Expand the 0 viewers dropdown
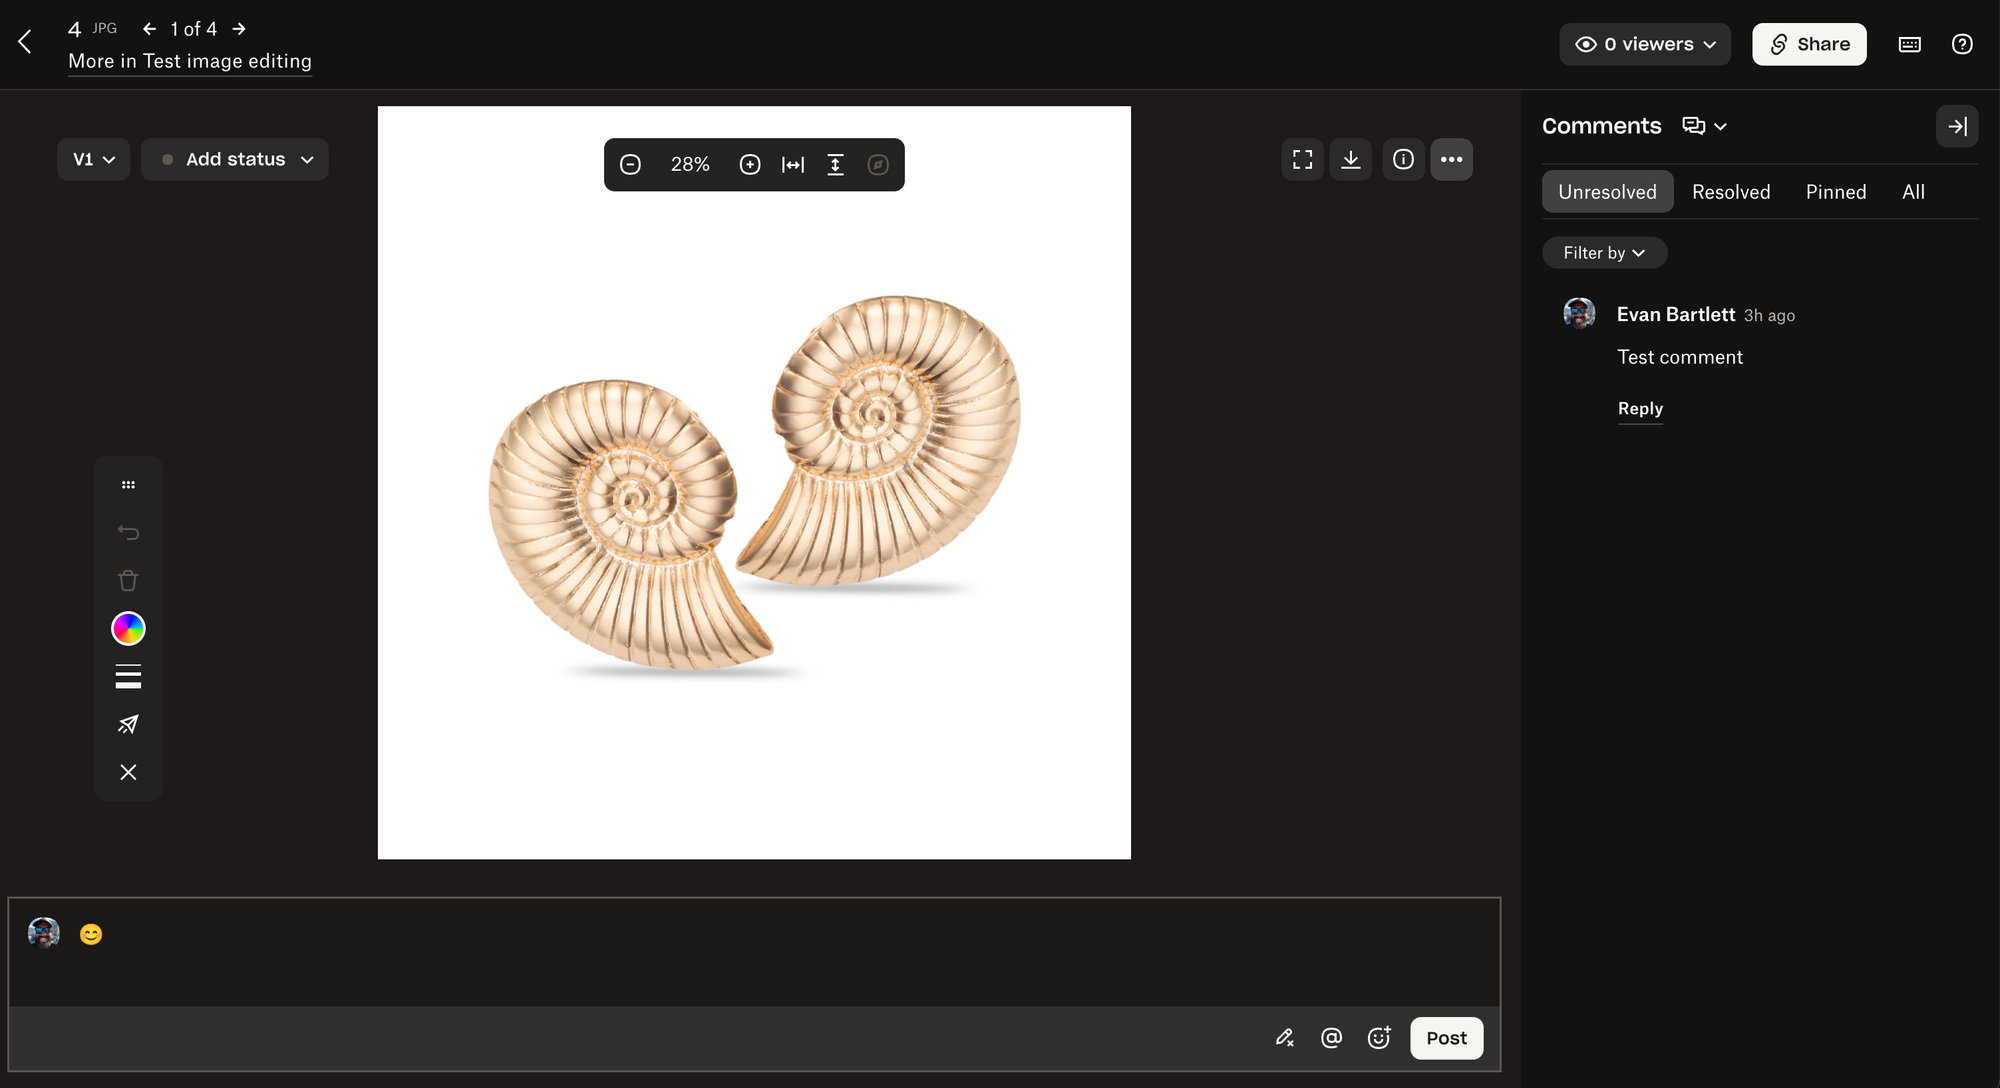2000x1088 pixels. point(1645,45)
